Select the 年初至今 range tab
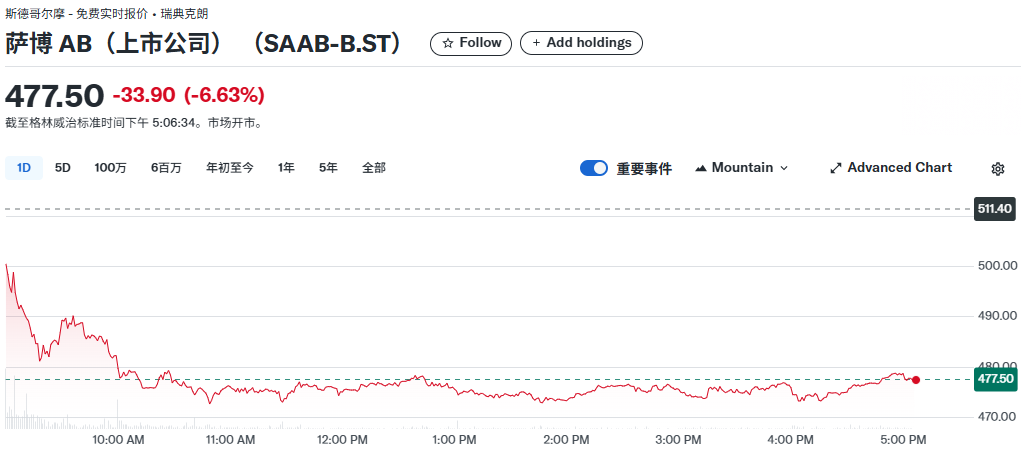This screenshot has height=451, width=1031. [x=229, y=168]
